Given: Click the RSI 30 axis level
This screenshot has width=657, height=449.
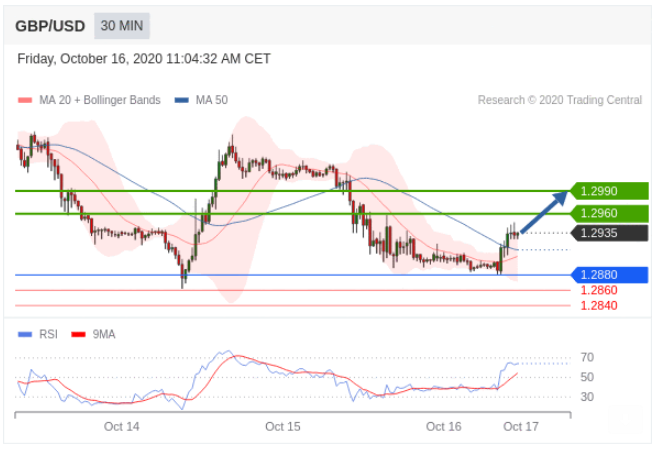Looking at the screenshot, I should click(x=587, y=396).
